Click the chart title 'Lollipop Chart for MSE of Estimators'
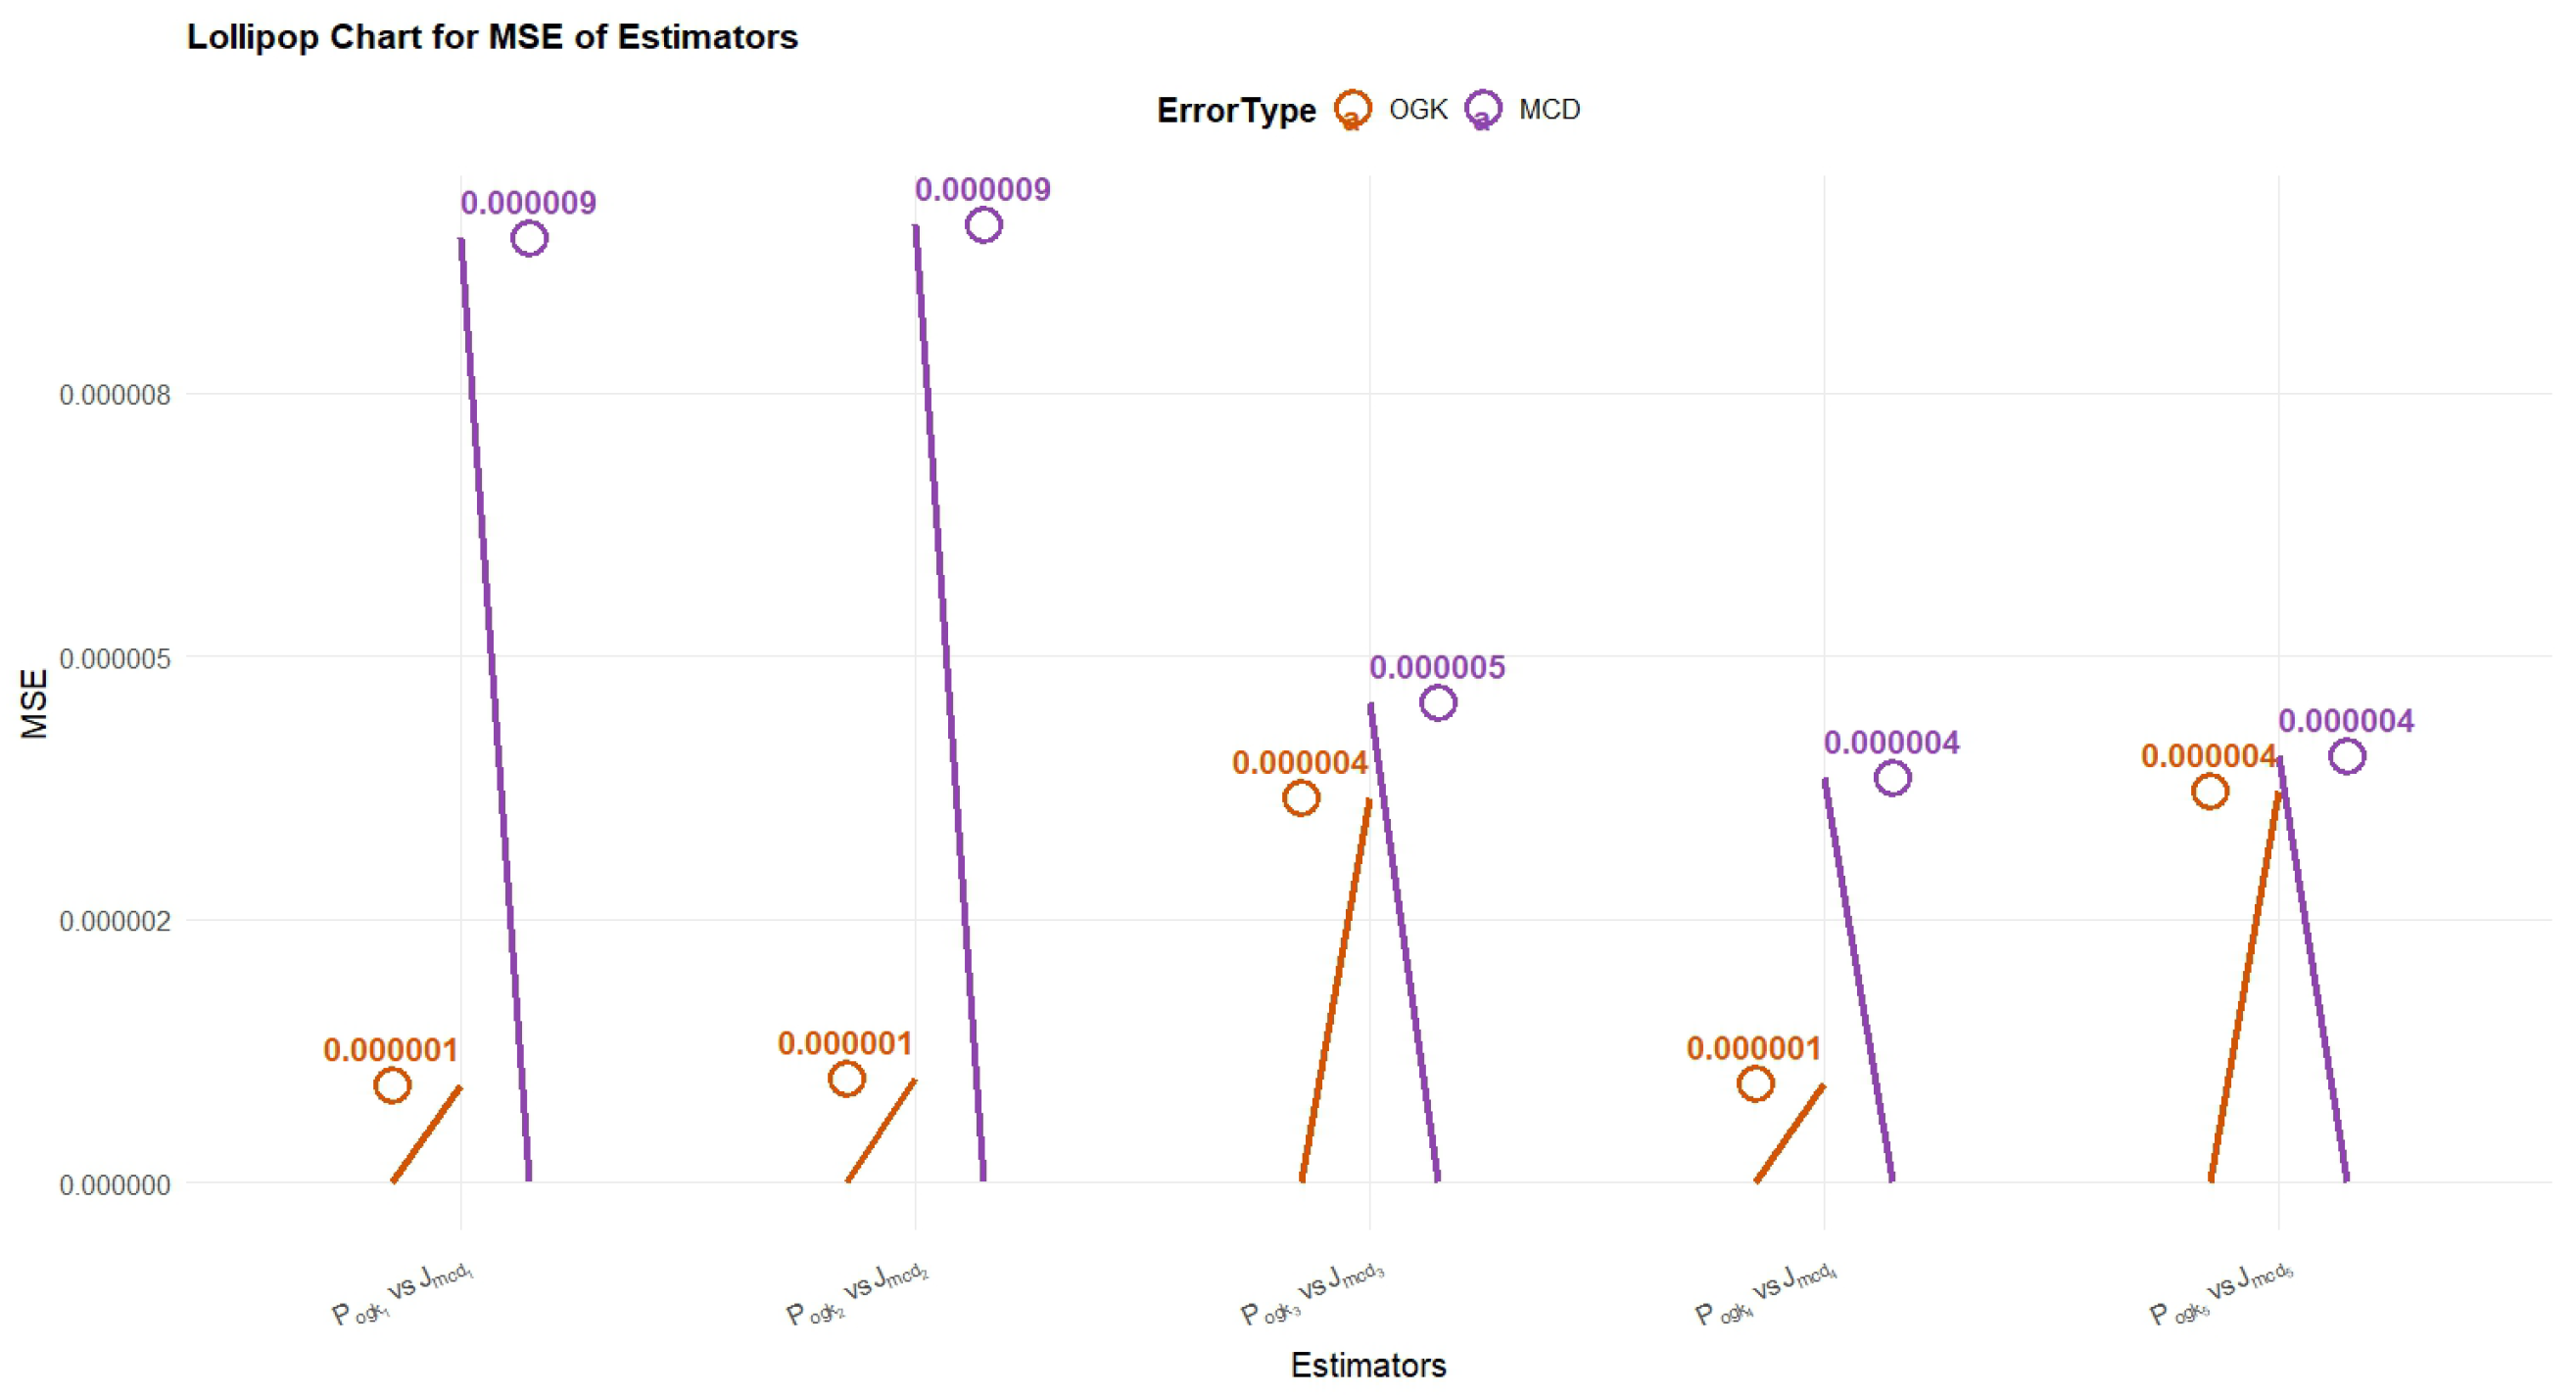 [x=492, y=37]
